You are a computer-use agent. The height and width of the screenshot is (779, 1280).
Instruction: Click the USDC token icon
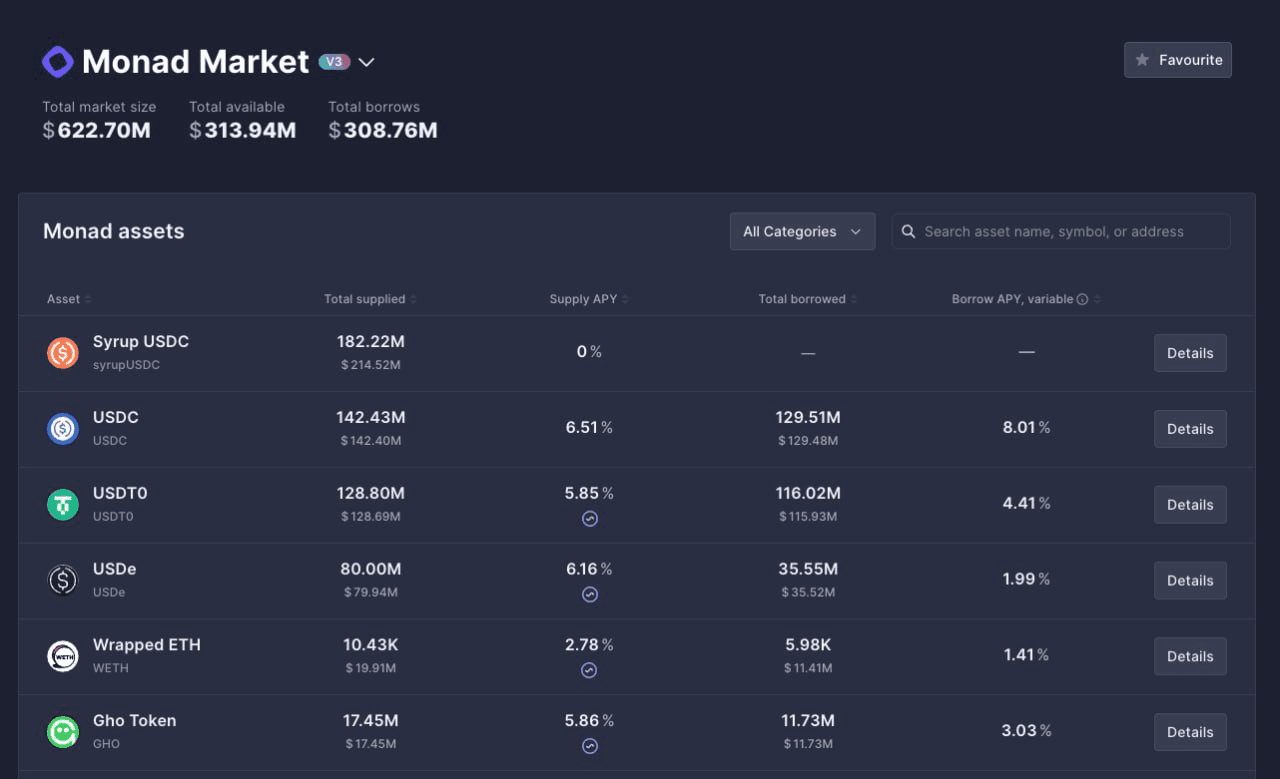[x=63, y=429]
